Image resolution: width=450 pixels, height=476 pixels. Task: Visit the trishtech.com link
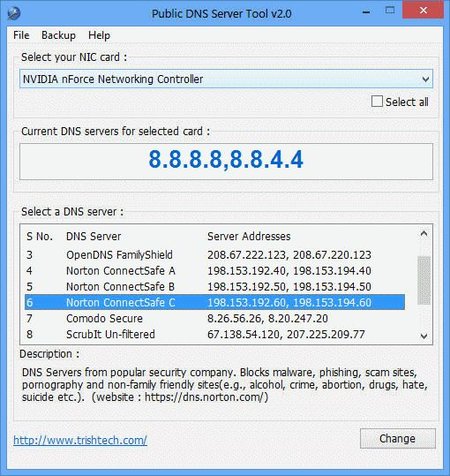pyautogui.click(x=80, y=440)
